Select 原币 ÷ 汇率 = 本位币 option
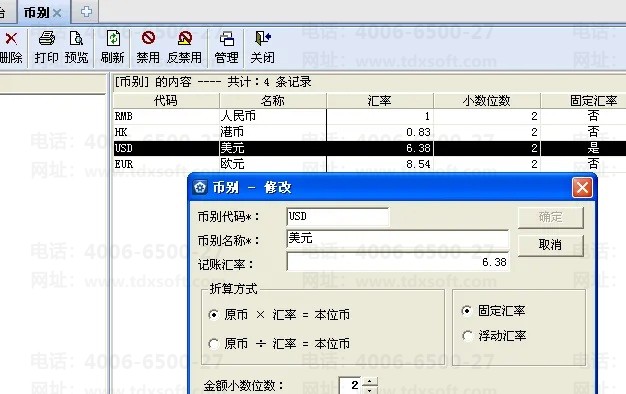626x394 pixels. click(214, 343)
